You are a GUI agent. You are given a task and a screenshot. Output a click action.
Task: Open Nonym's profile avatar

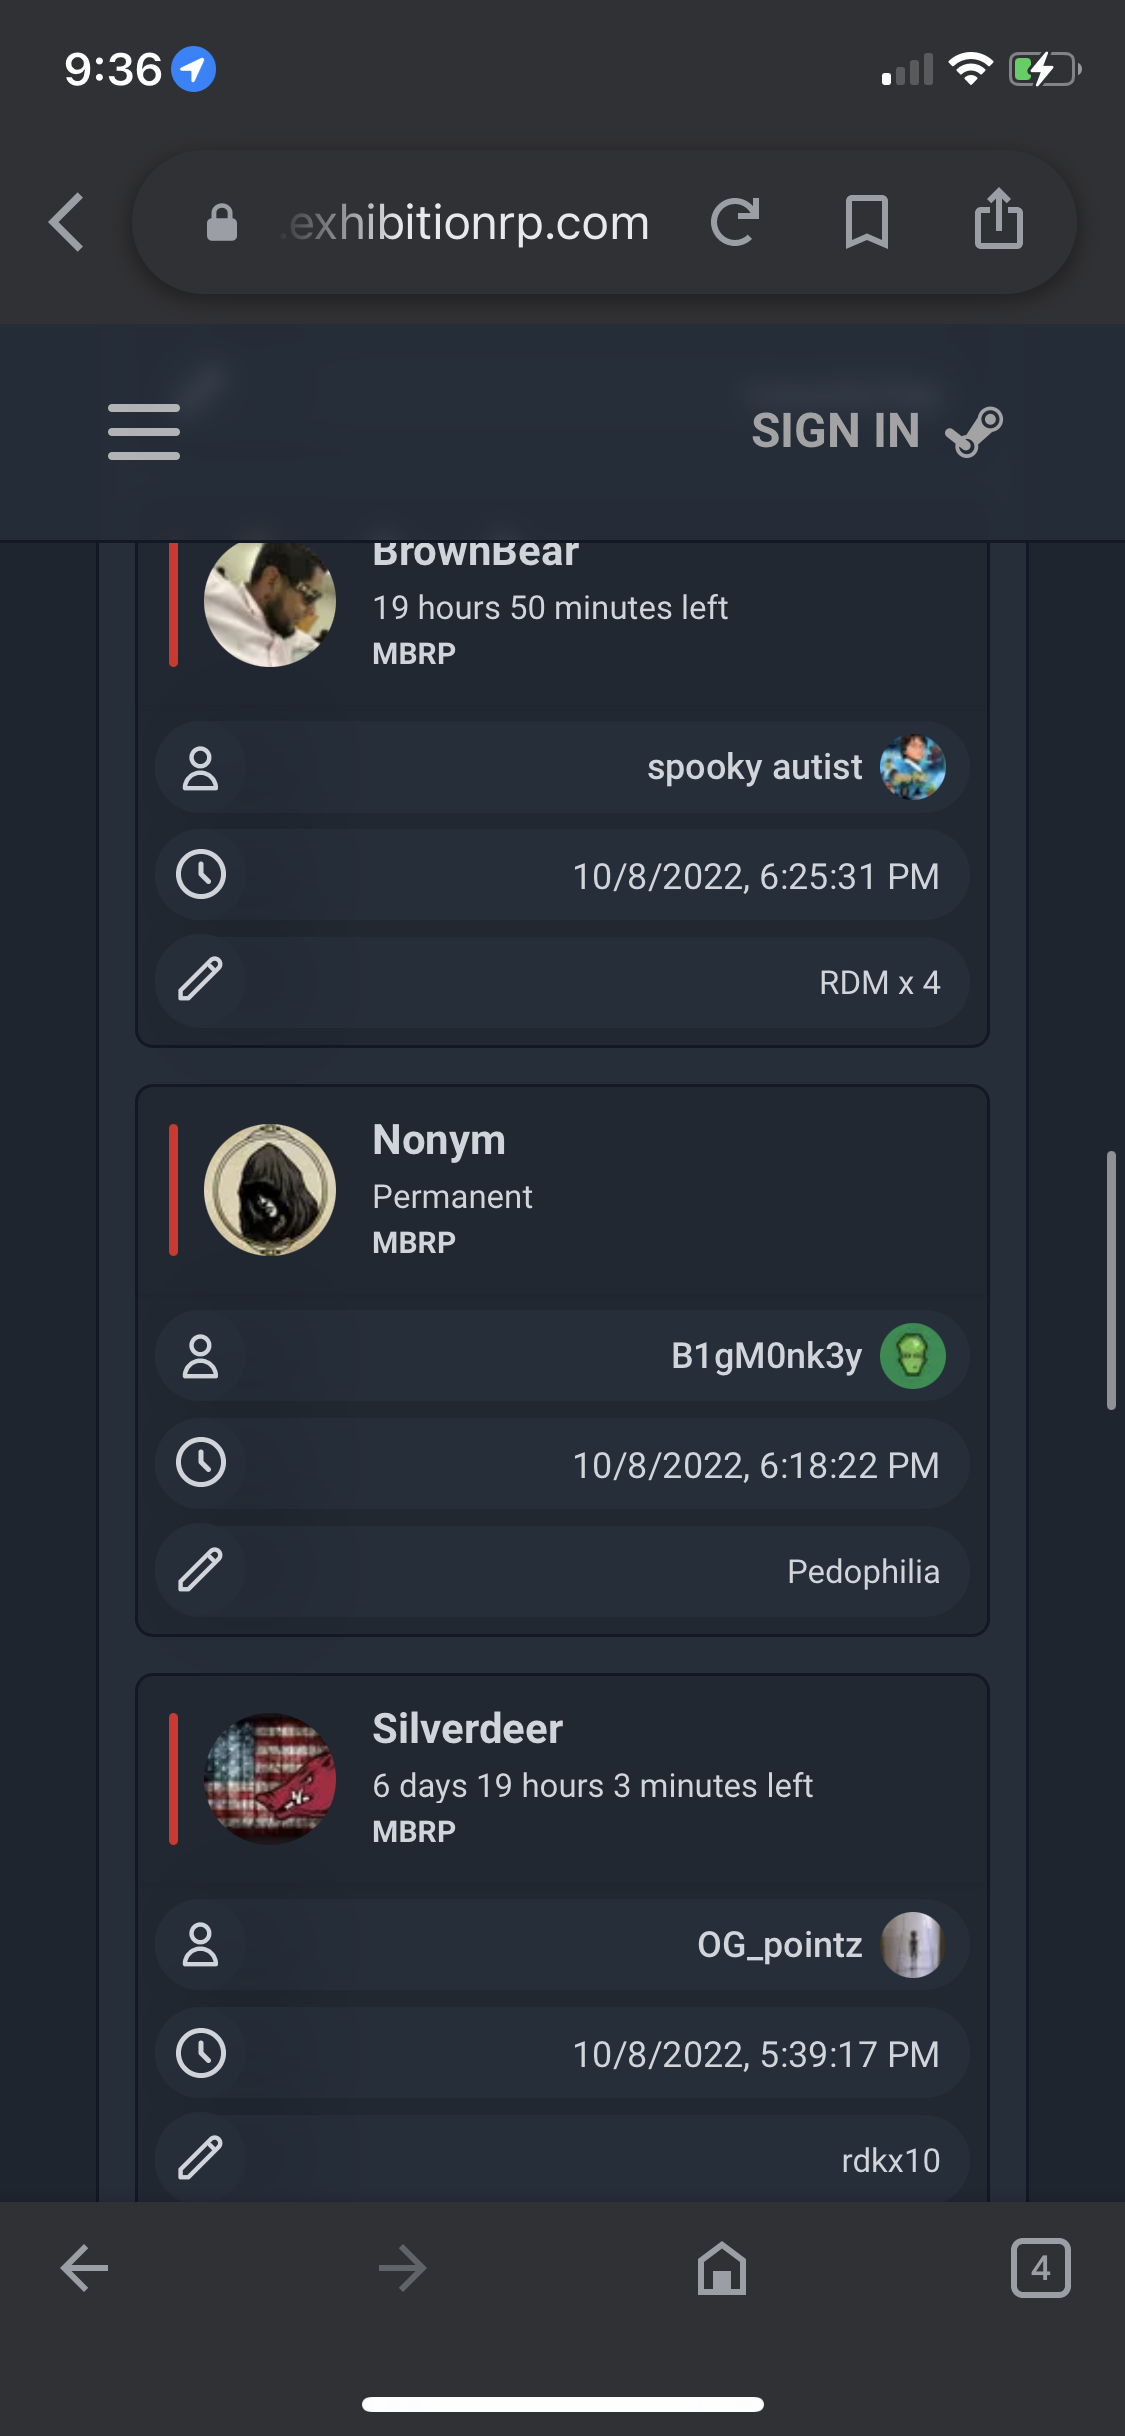(x=270, y=1190)
